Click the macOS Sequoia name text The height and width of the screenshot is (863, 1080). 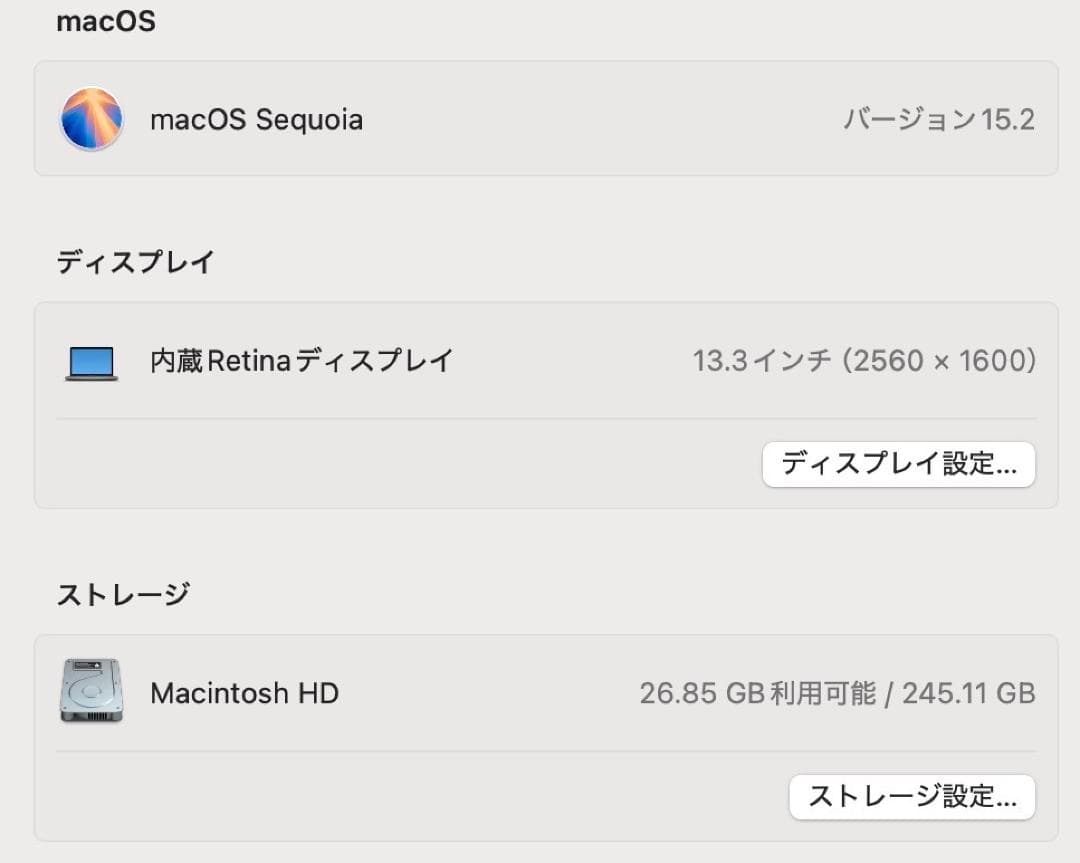[x=256, y=119]
